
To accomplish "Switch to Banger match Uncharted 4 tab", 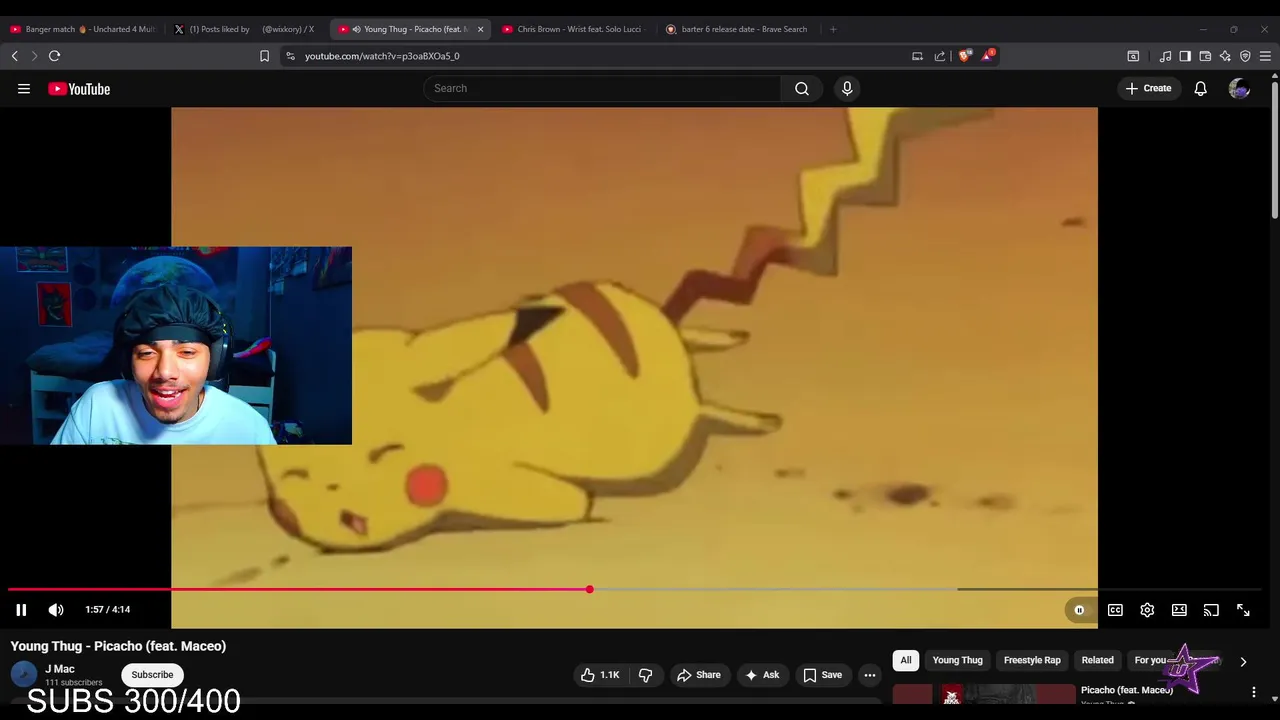I will pos(82,29).
